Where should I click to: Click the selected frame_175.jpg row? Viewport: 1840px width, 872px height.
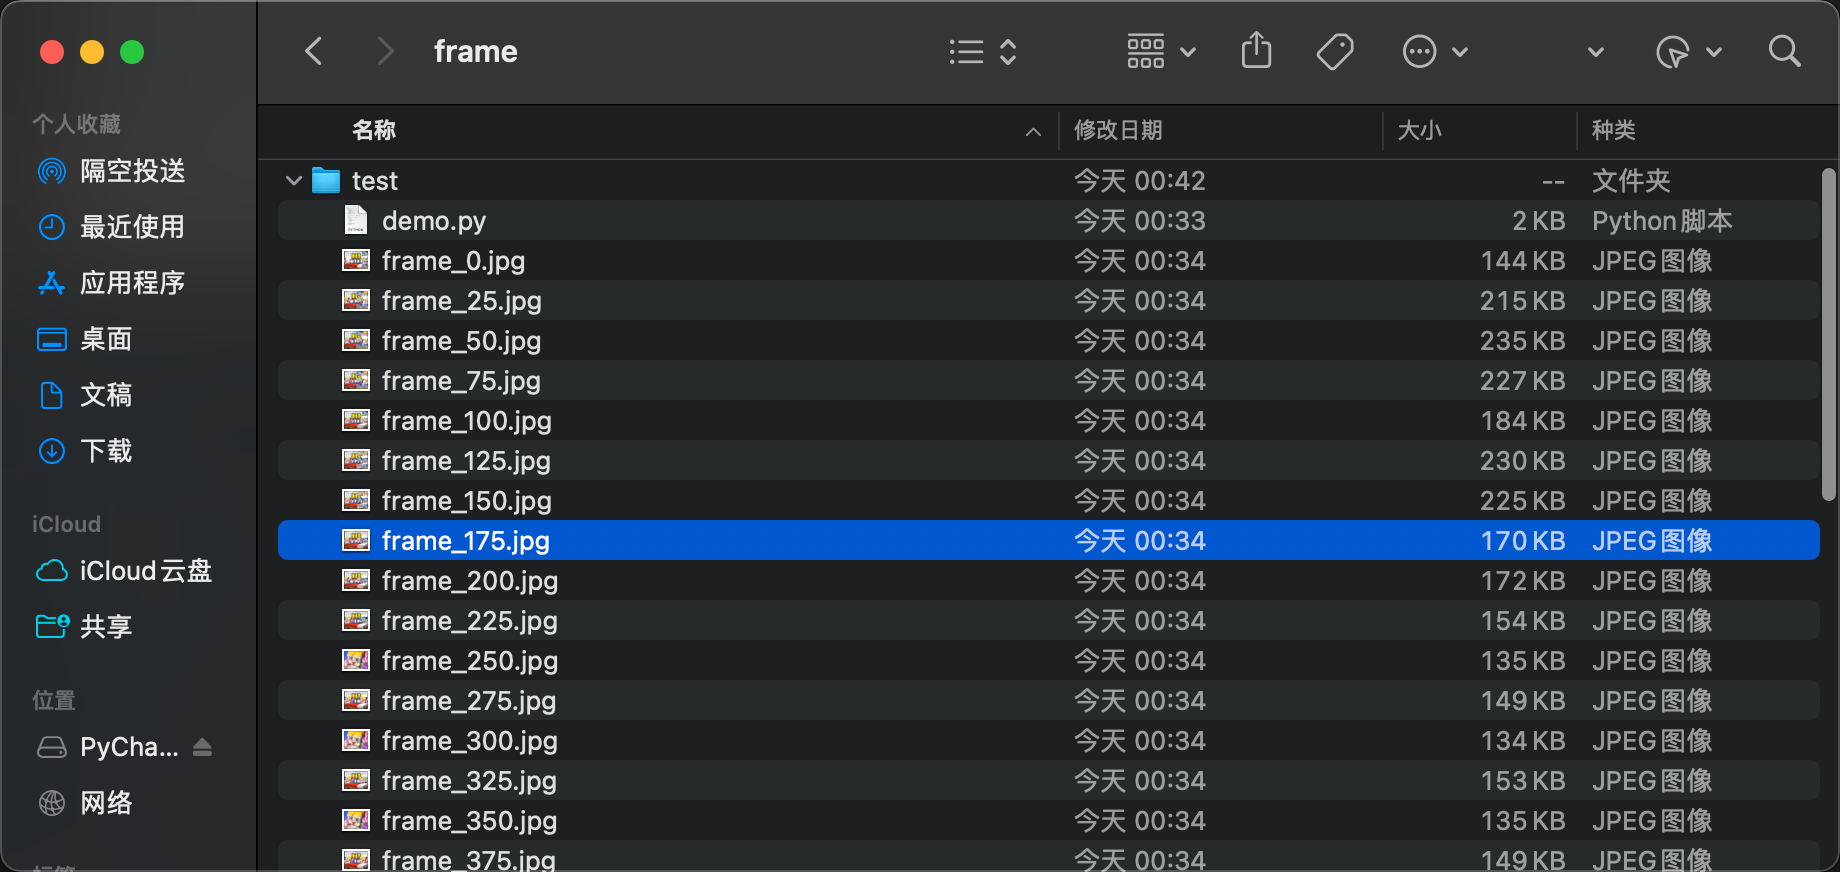[x=1048, y=541]
